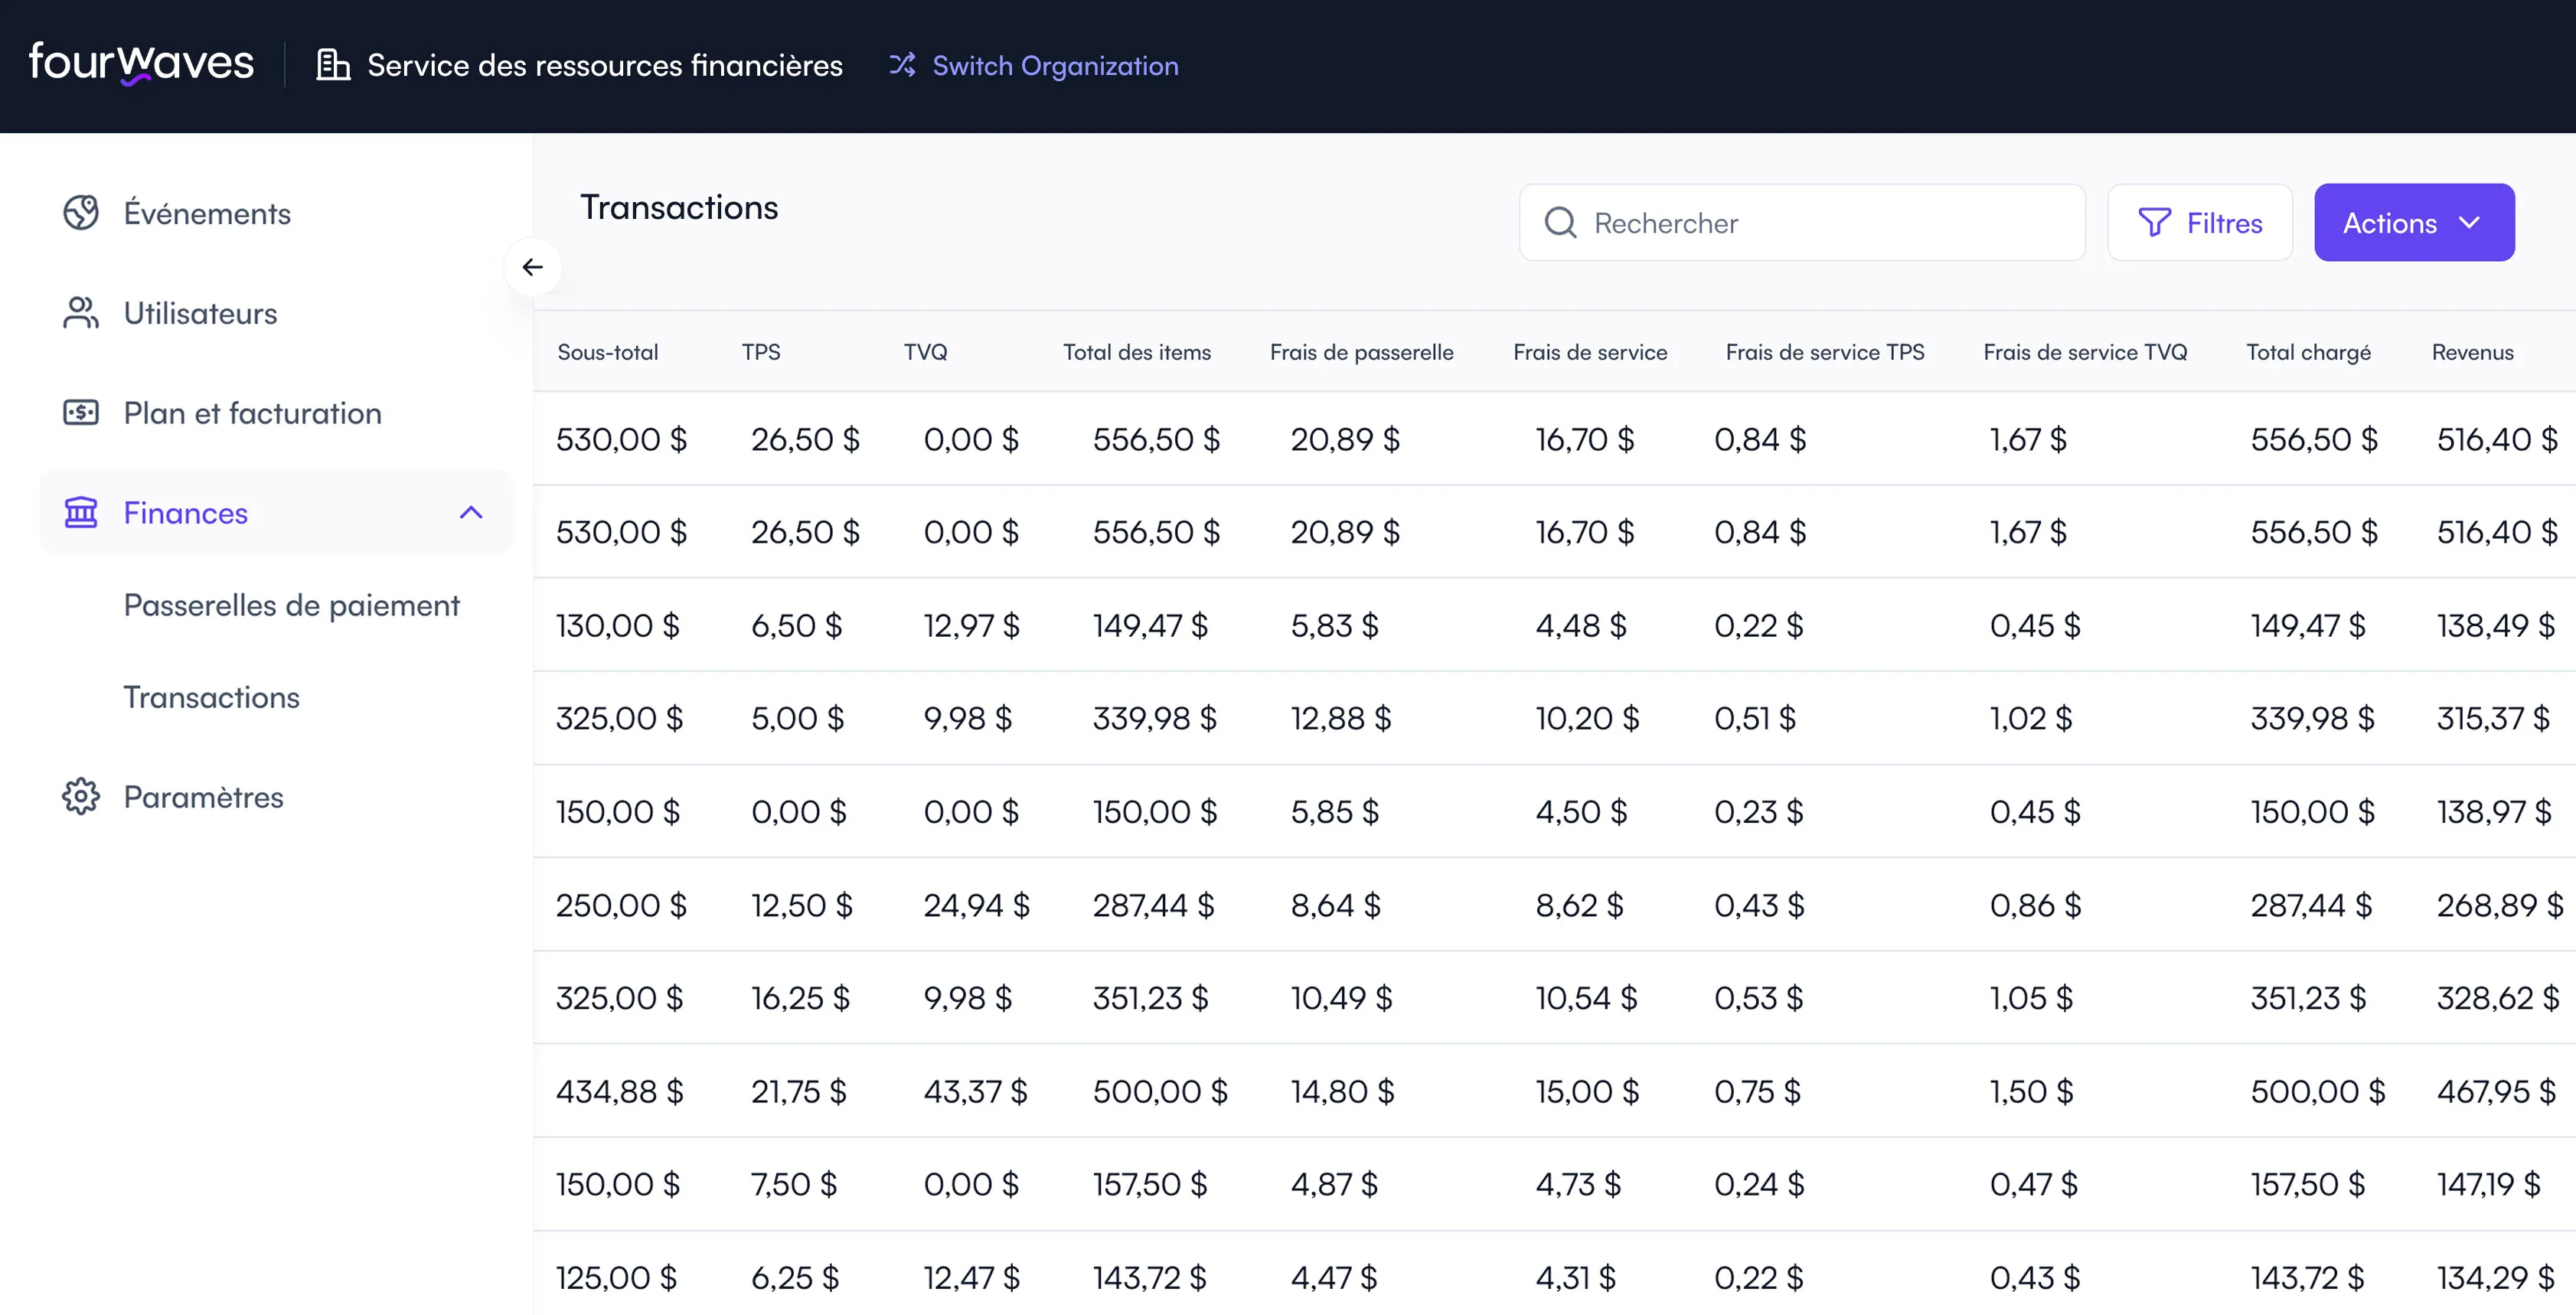Go to Plan et facturation
Image resolution: width=2576 pixels, height=1315 pixels.
click(x=253, y=413)
